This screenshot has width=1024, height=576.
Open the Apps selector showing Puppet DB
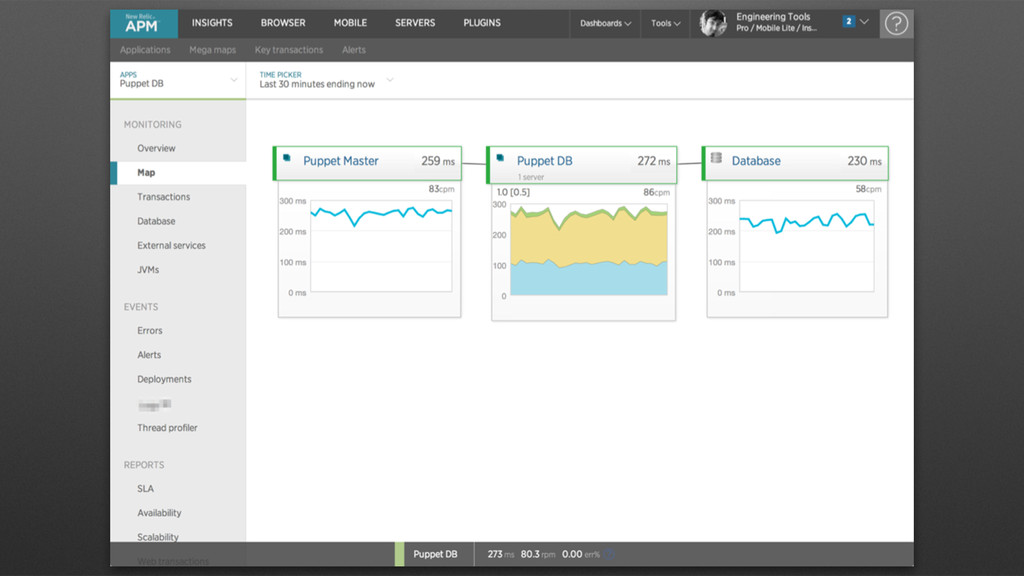(x=178, y=80)
